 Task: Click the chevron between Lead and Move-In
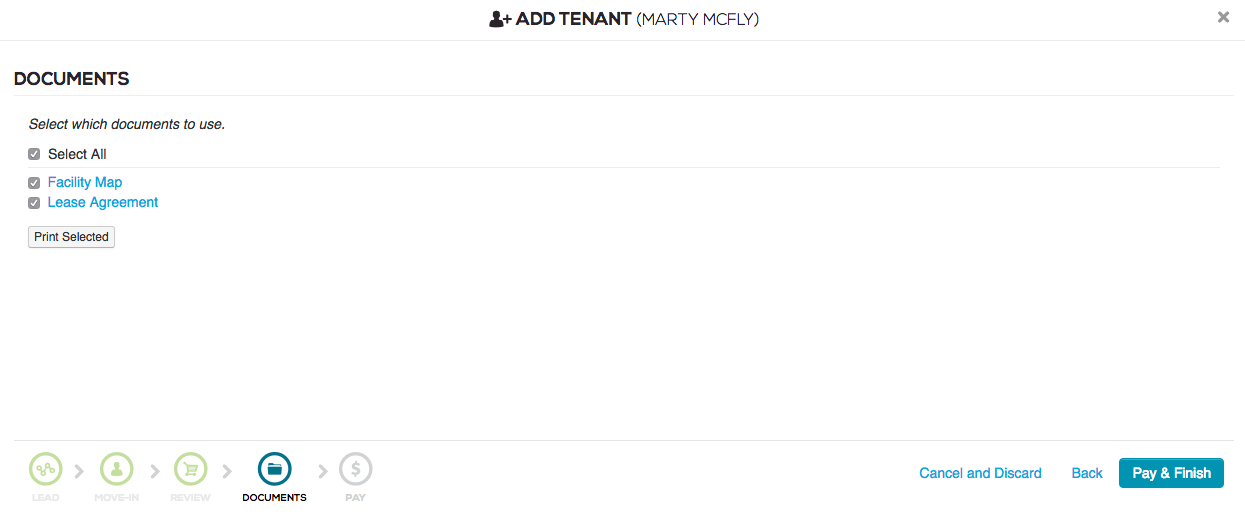coord(80,470)
